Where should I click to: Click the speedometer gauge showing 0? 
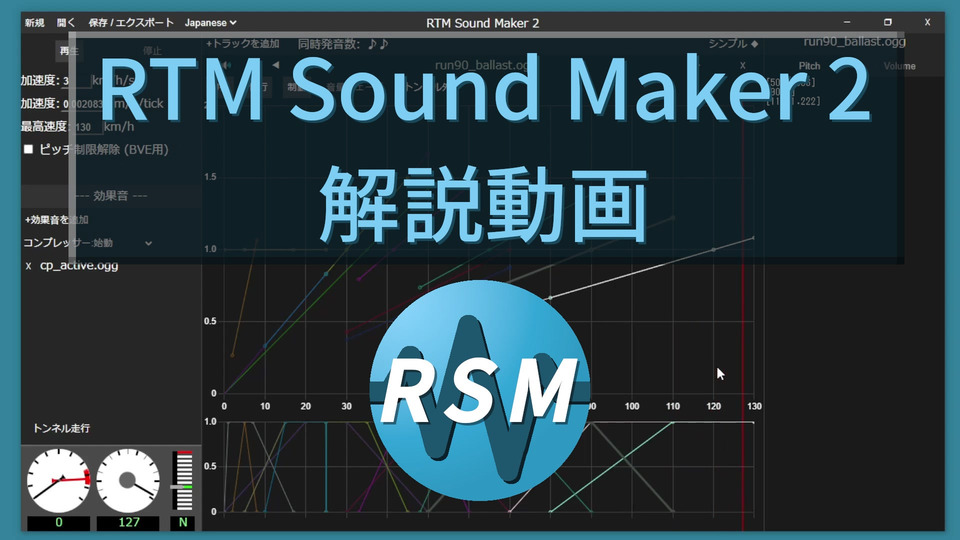[58, 481]
